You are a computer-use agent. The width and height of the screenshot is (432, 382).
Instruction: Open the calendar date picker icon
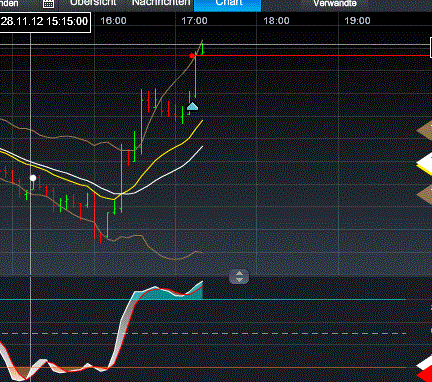point(49,4)
